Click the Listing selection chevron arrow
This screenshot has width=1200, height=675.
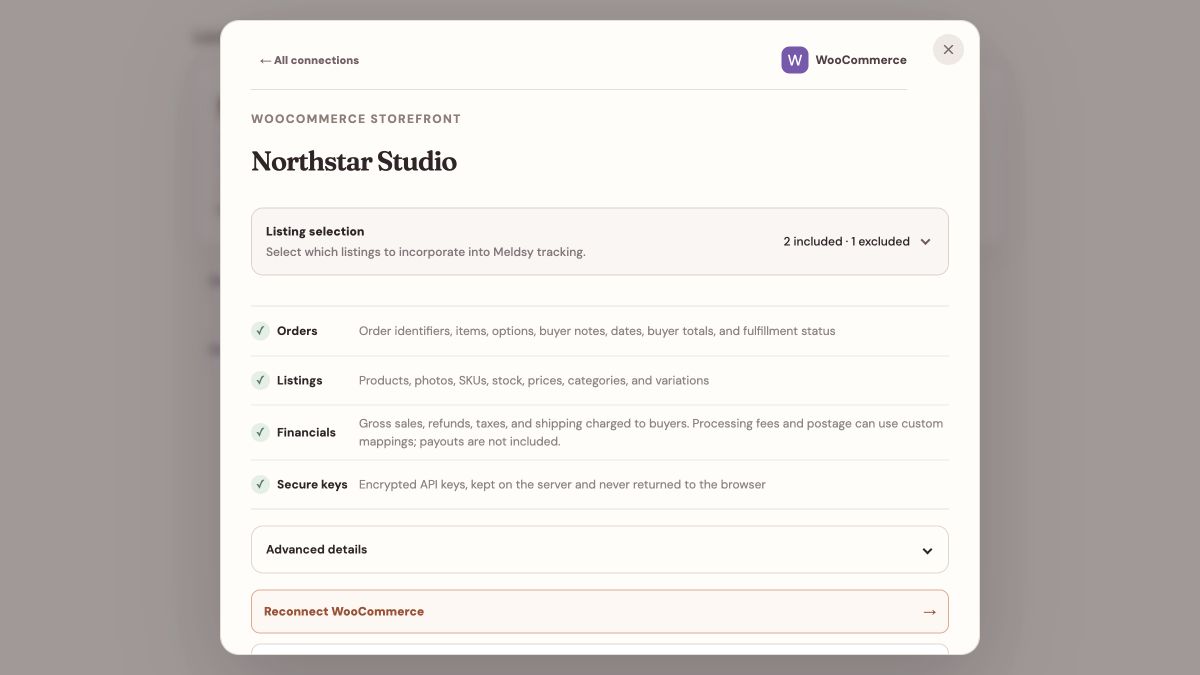tap(925, 242)
